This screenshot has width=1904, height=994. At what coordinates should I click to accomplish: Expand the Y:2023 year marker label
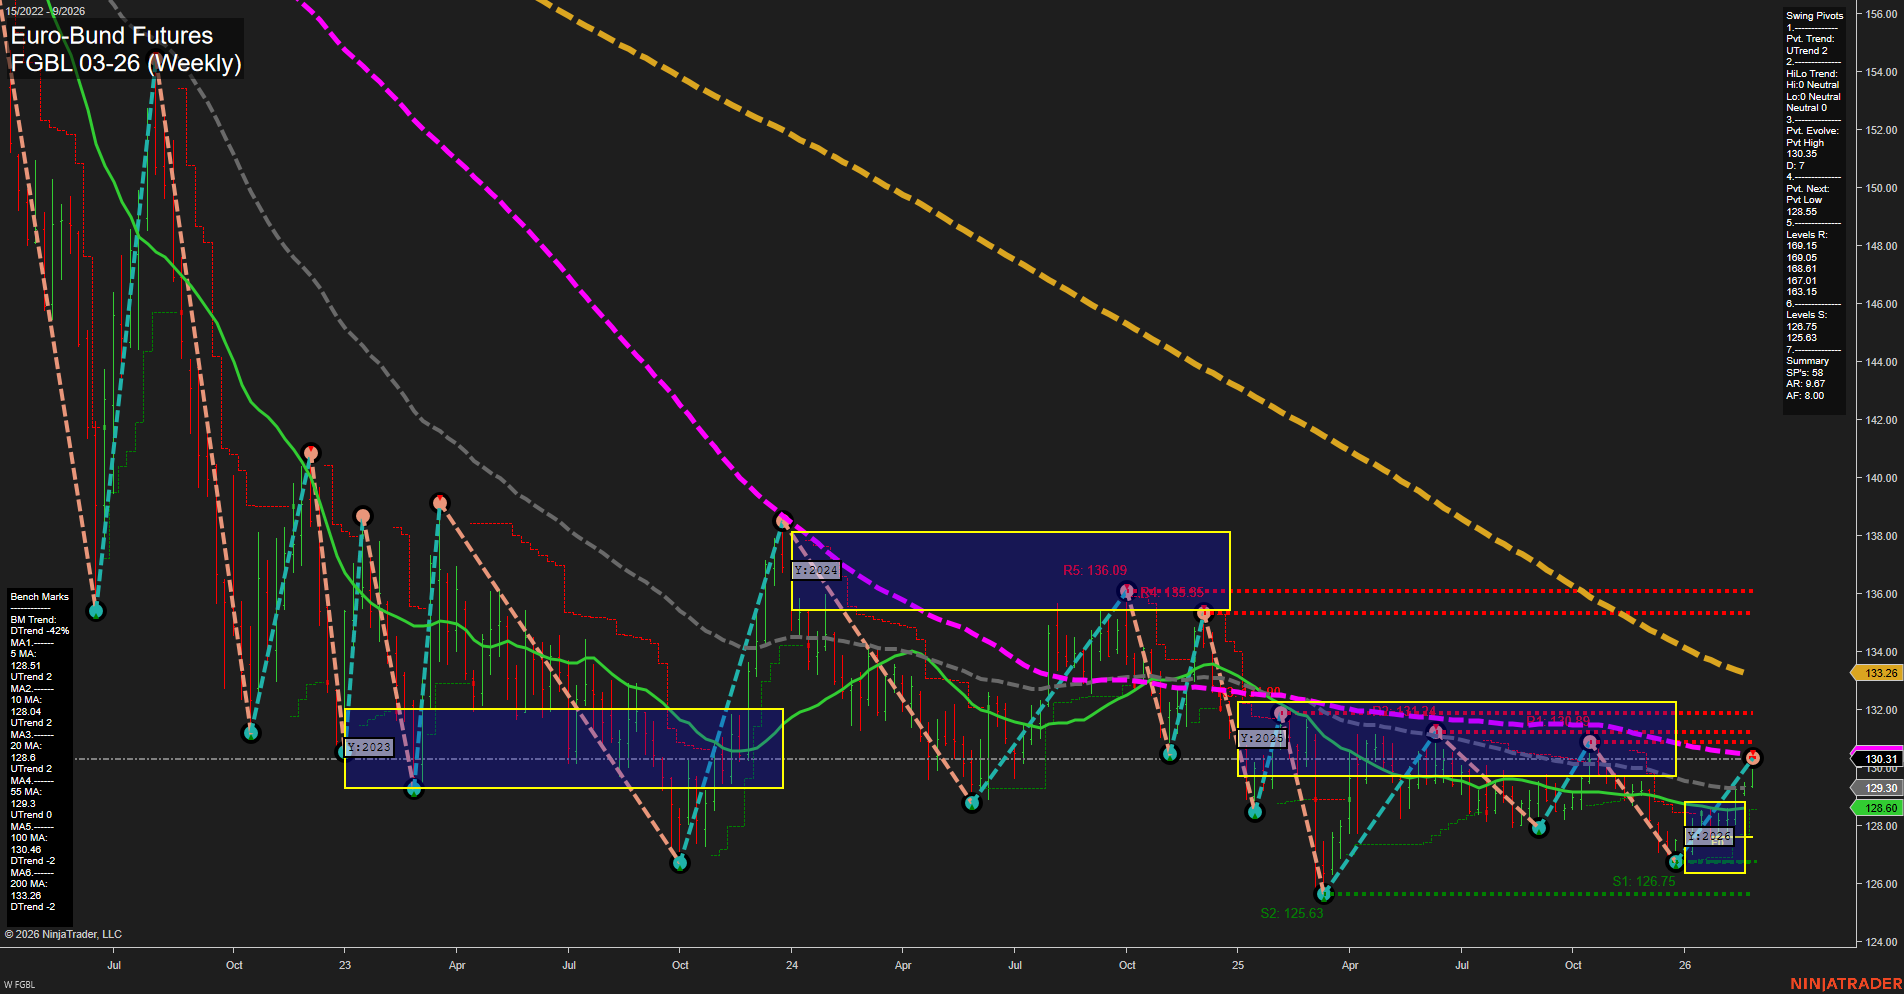368,746
